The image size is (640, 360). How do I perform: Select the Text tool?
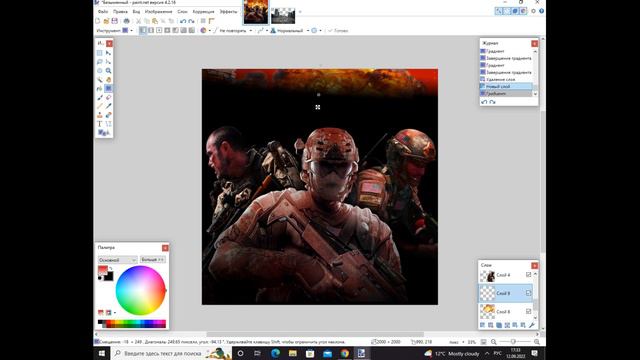tap(100, 124)
